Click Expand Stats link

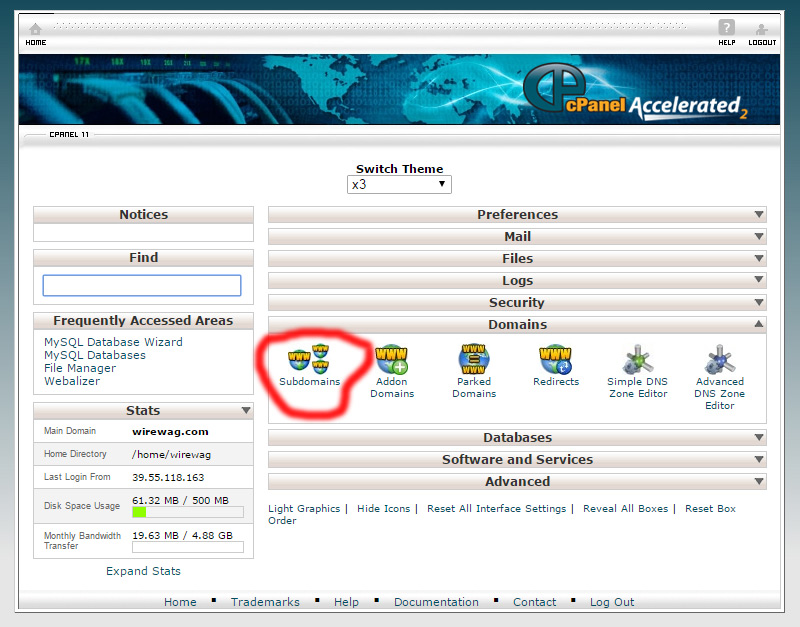click(x=143, y=571)
